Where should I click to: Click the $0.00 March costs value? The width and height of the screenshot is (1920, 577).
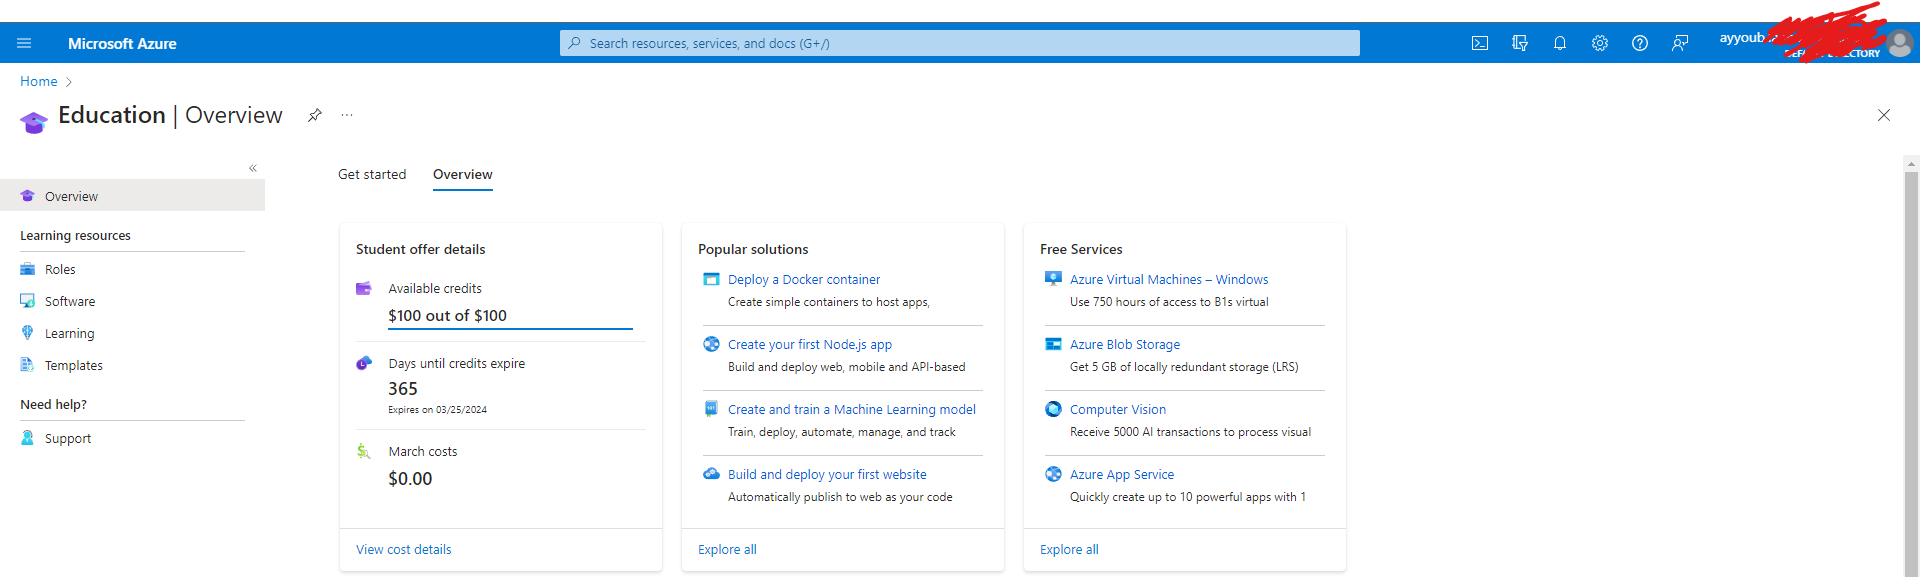[x=410, y=478]
